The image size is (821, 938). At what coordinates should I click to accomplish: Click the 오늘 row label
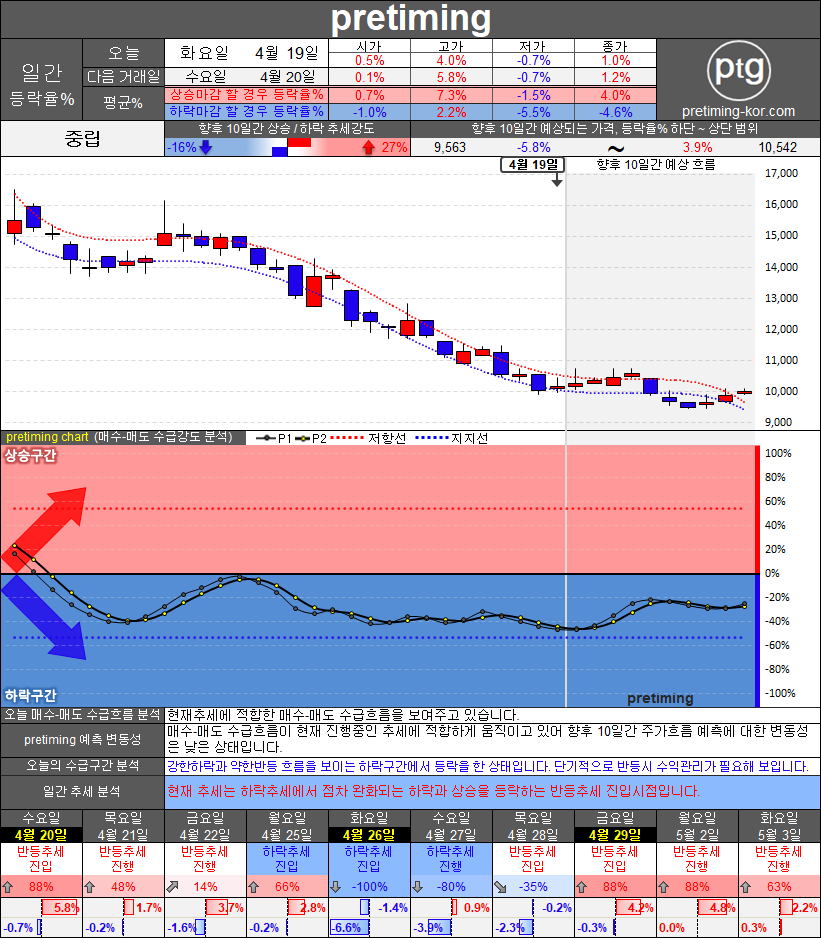(123, 53)
